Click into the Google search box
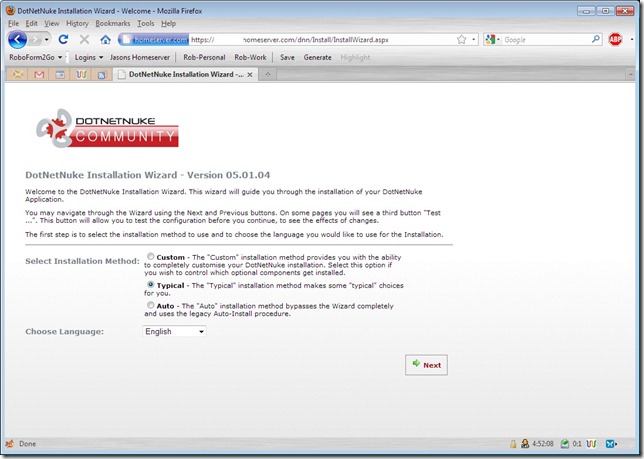Image resolution: width=644 pixels, height=459 pixels. pyautogui.click(x=546, y=39)
